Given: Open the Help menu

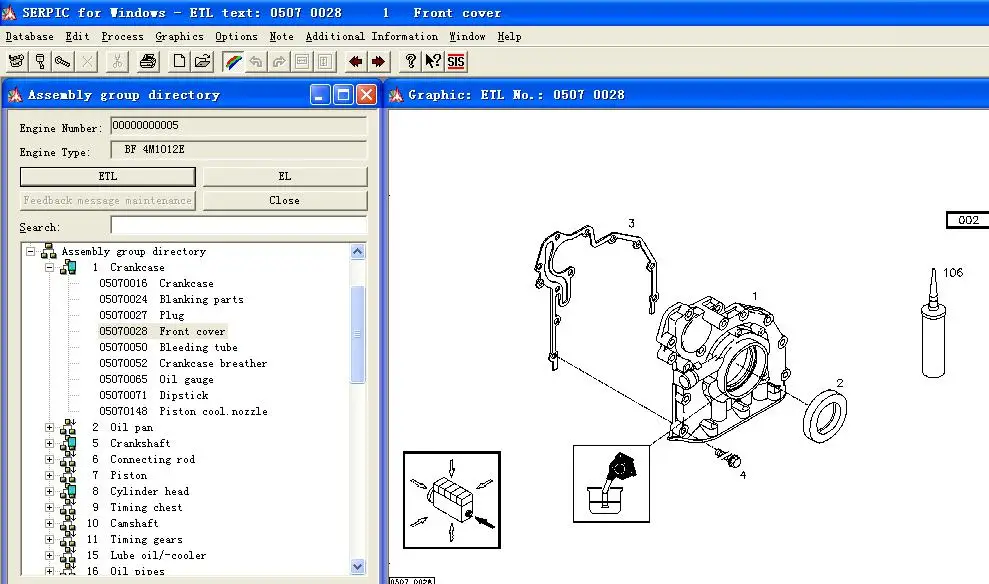Looking at the screenshot, I should [x=509, y=37].
